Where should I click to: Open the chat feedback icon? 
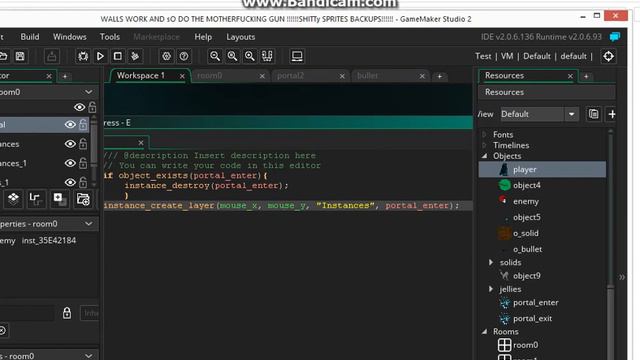tap(615, 37)
